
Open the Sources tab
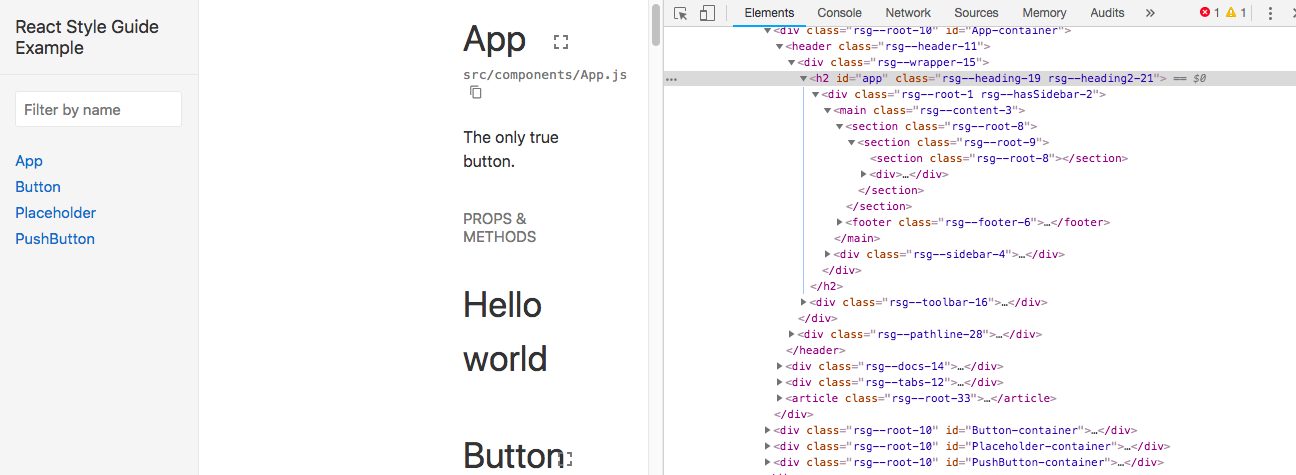pos(976,13)
